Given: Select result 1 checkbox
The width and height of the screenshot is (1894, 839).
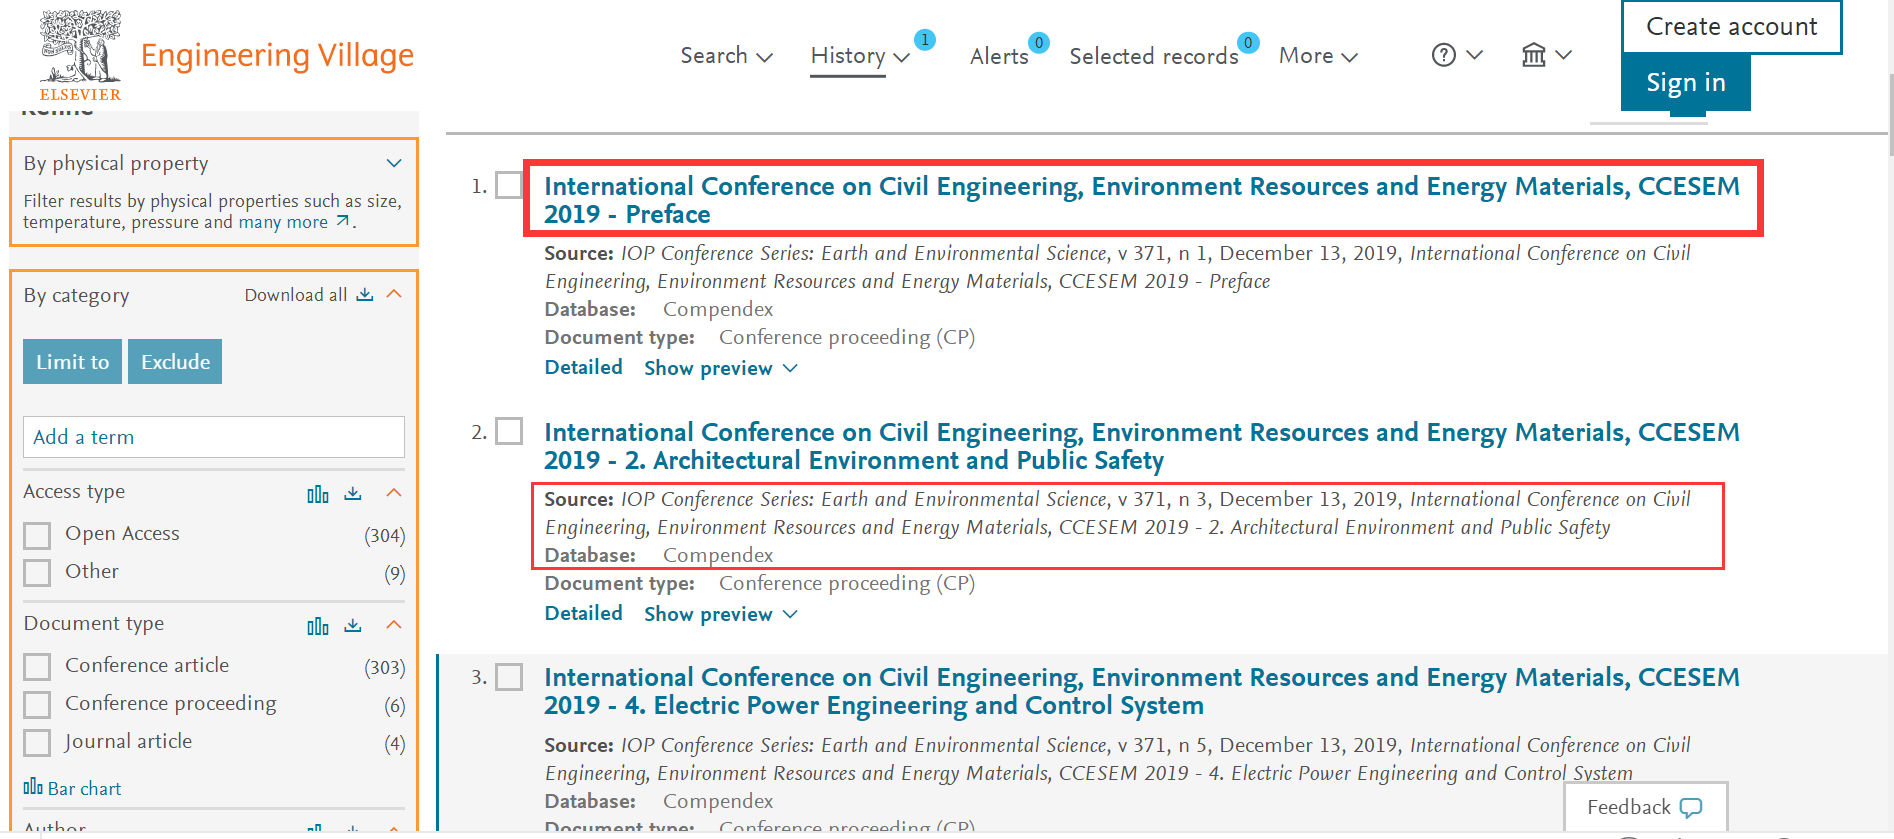Looking at the screenshot, I should [x=509, y=185].
